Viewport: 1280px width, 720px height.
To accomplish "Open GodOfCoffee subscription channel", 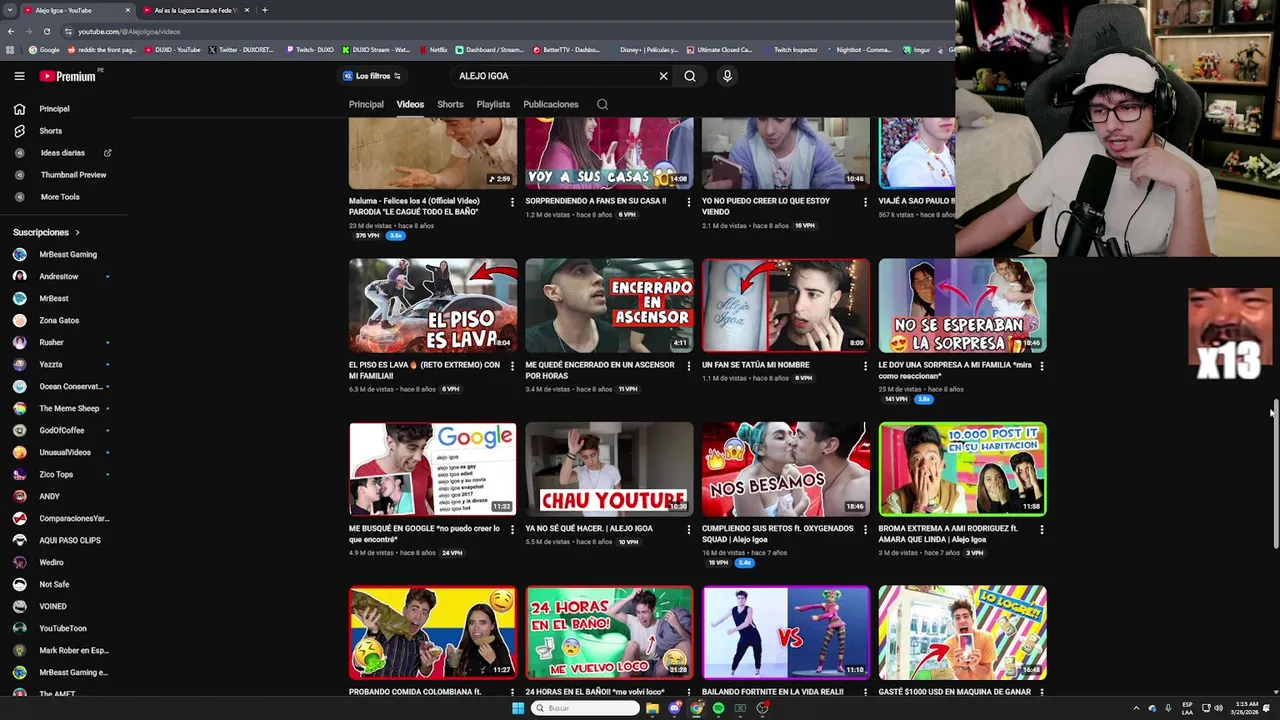I will (64, 431).
